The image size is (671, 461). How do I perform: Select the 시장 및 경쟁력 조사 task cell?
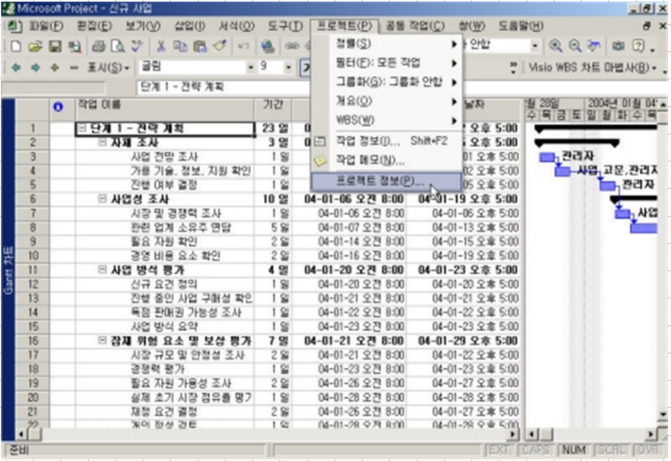pyautogui.click(x=165, y=213)
